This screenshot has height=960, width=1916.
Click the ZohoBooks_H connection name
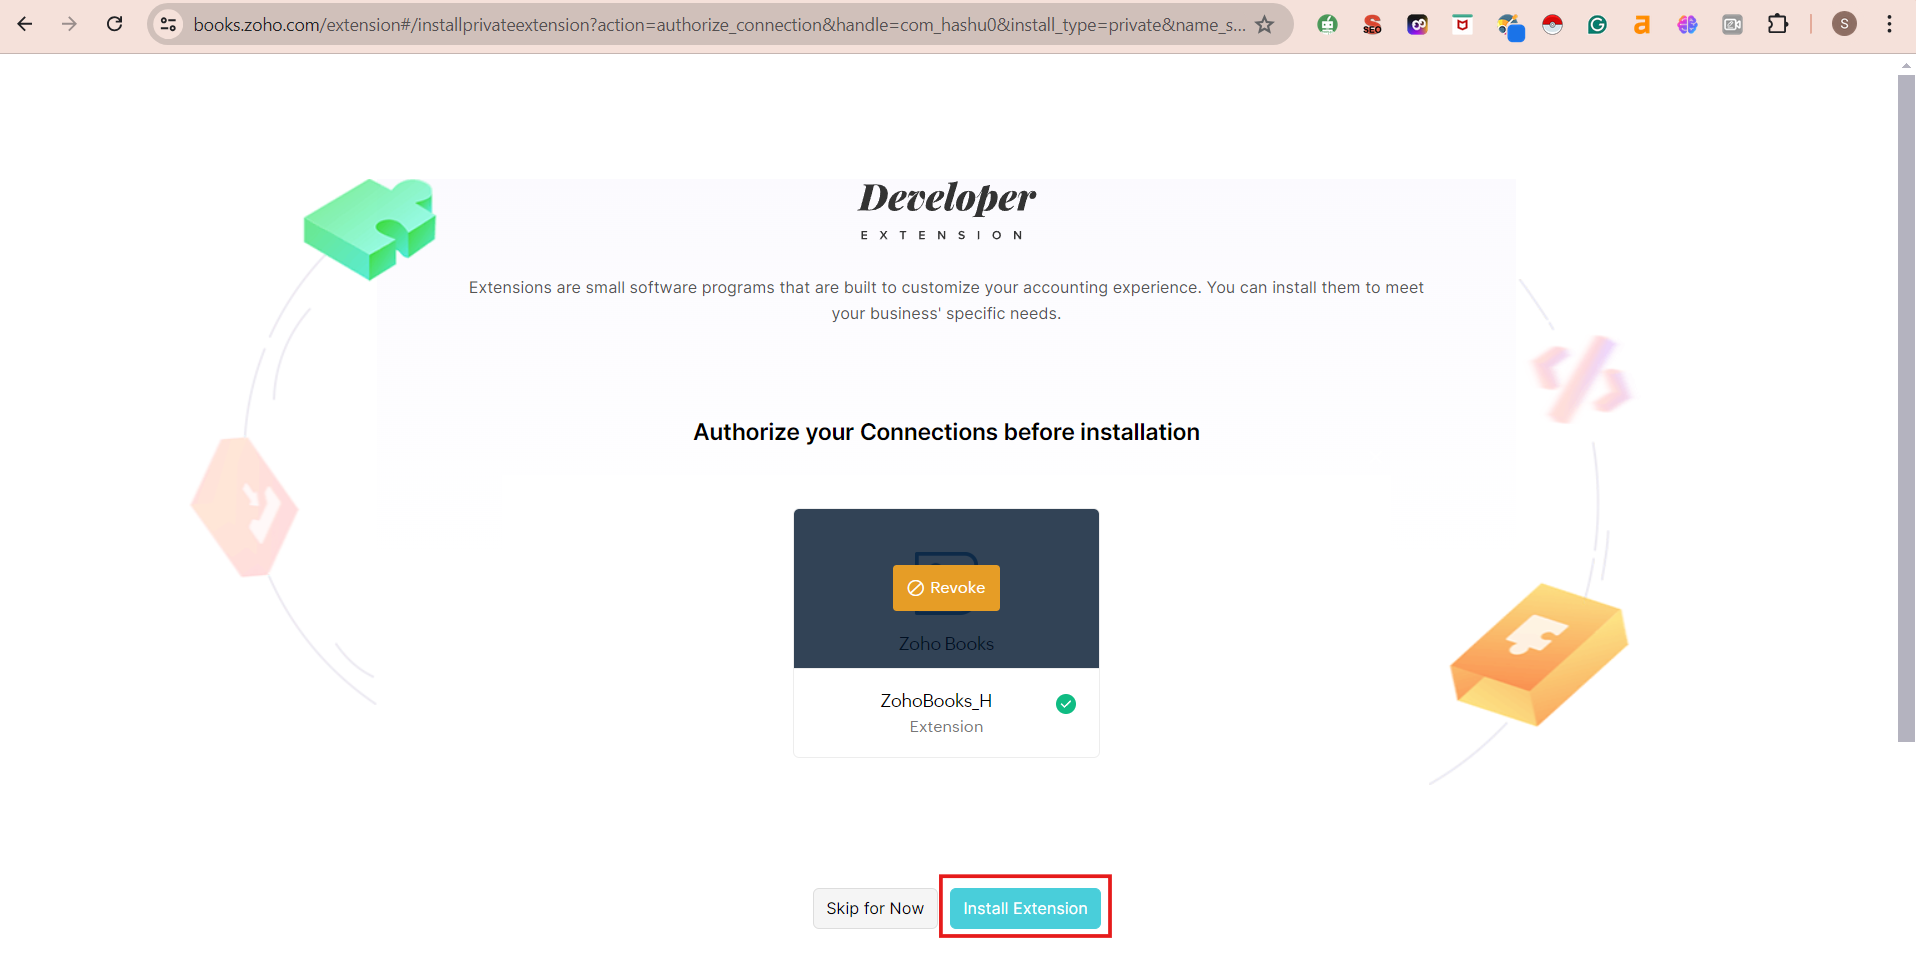point(936,701)
